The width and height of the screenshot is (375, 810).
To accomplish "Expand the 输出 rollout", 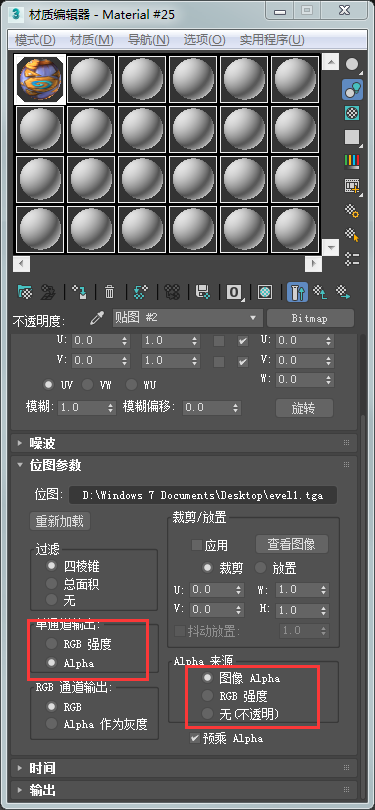I will click(184, 790).
